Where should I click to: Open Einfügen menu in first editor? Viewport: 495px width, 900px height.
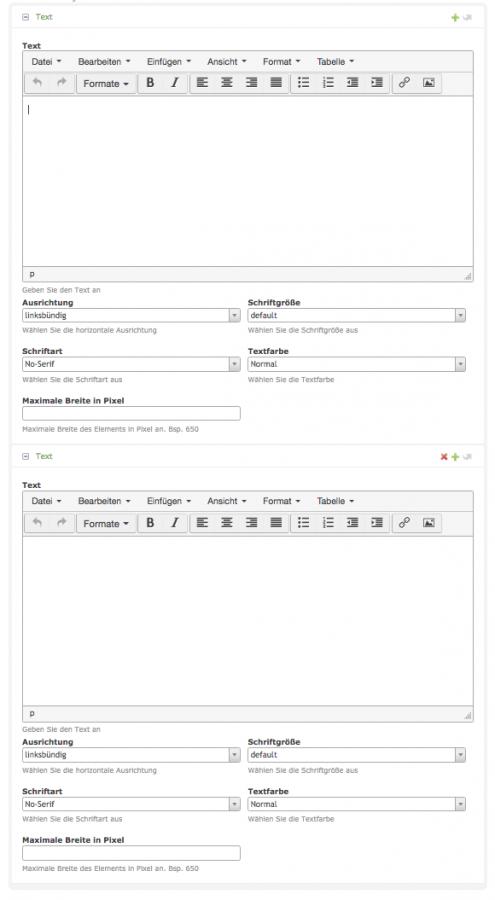[169, 61]
